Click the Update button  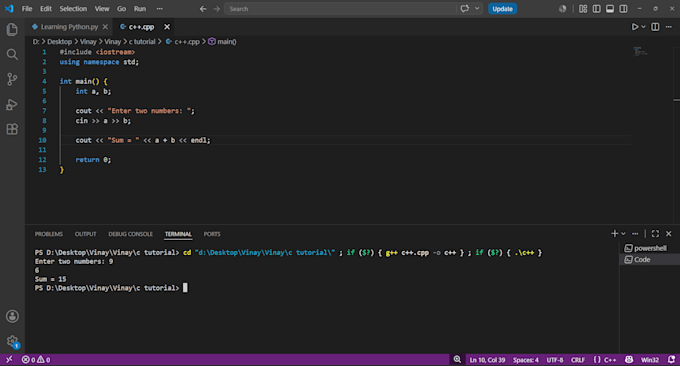[502, 9]
